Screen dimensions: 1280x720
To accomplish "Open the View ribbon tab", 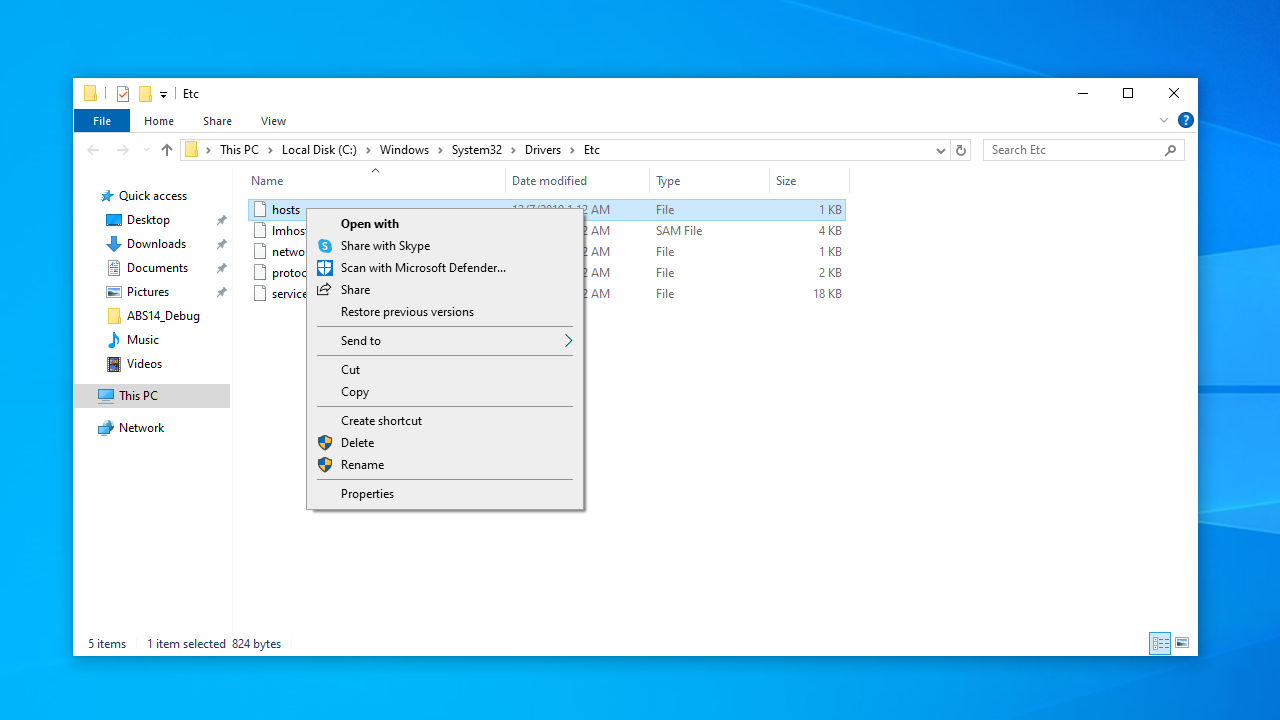I will [273, 121].
